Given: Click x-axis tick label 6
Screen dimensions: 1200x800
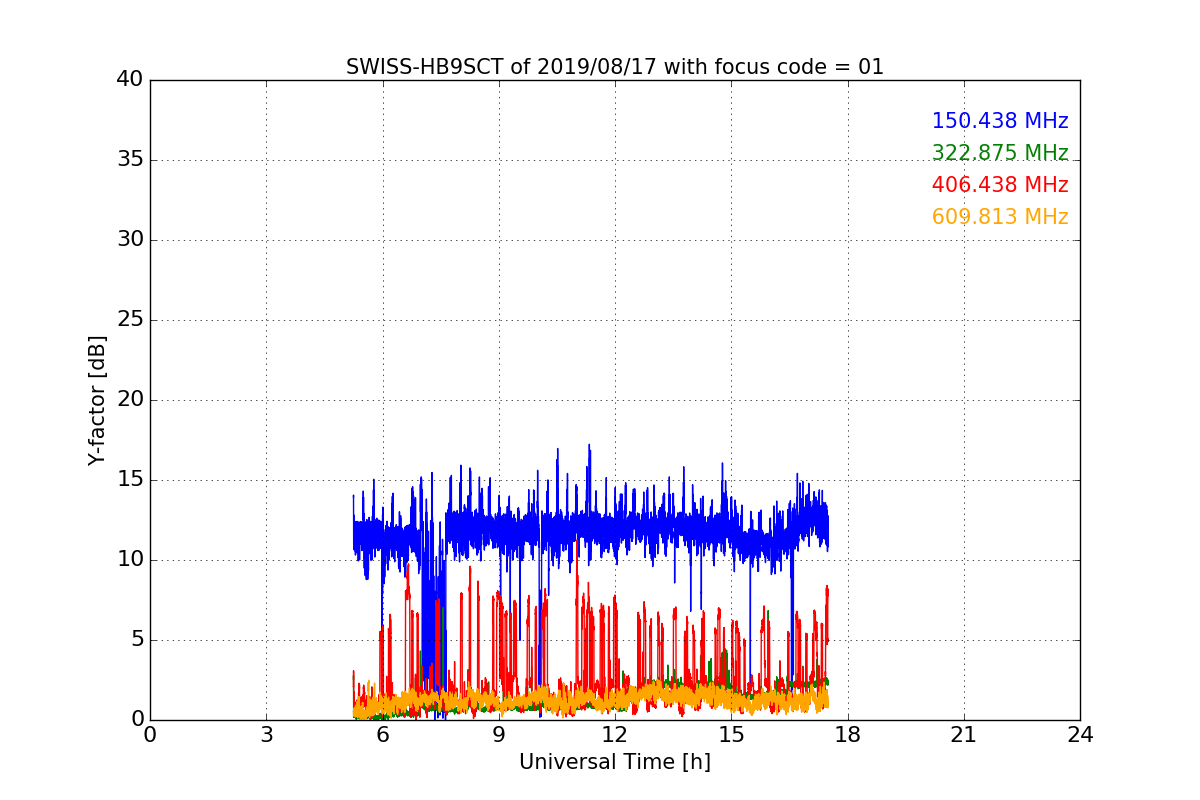Looking at the screenshot, I should click(383, 735).
